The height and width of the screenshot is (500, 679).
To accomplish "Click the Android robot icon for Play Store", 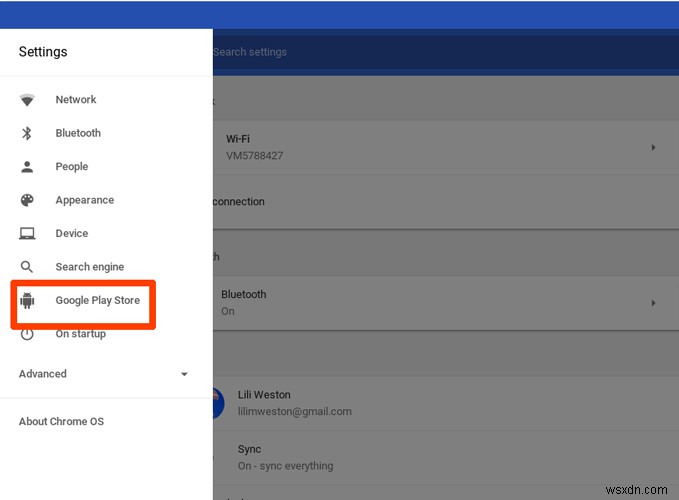I will [x=27, y=300].
